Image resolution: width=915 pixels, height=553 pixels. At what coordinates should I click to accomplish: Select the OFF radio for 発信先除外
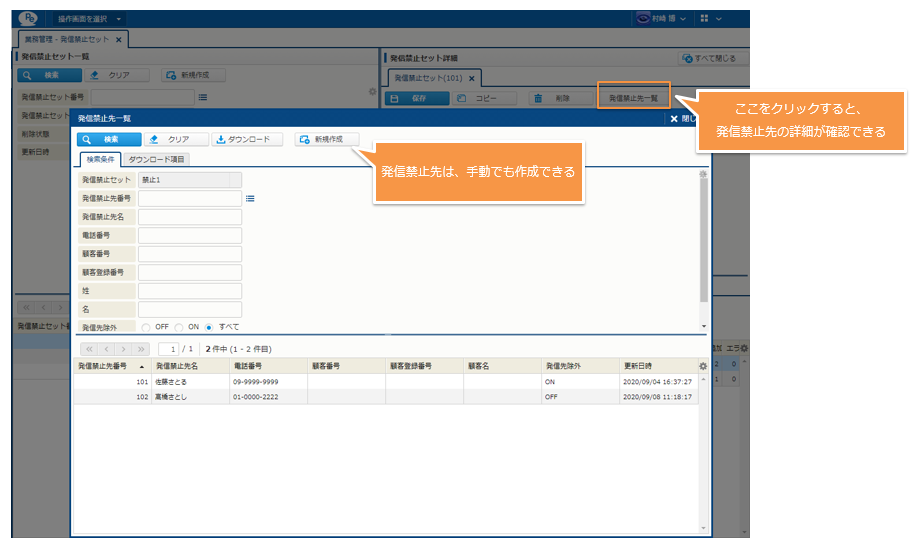[147, 327]
